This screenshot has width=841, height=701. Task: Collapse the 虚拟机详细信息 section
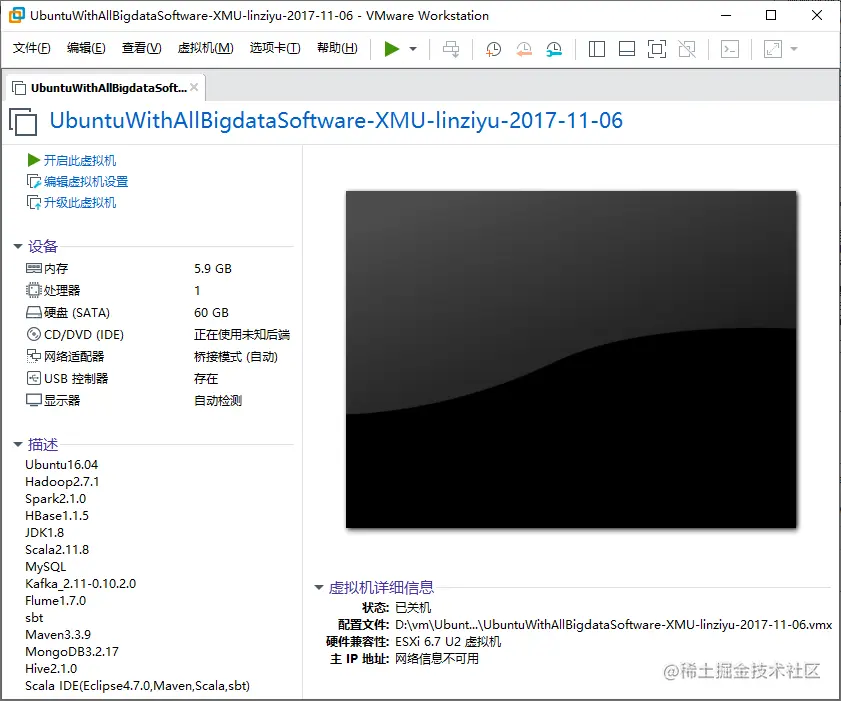[319, 587]
